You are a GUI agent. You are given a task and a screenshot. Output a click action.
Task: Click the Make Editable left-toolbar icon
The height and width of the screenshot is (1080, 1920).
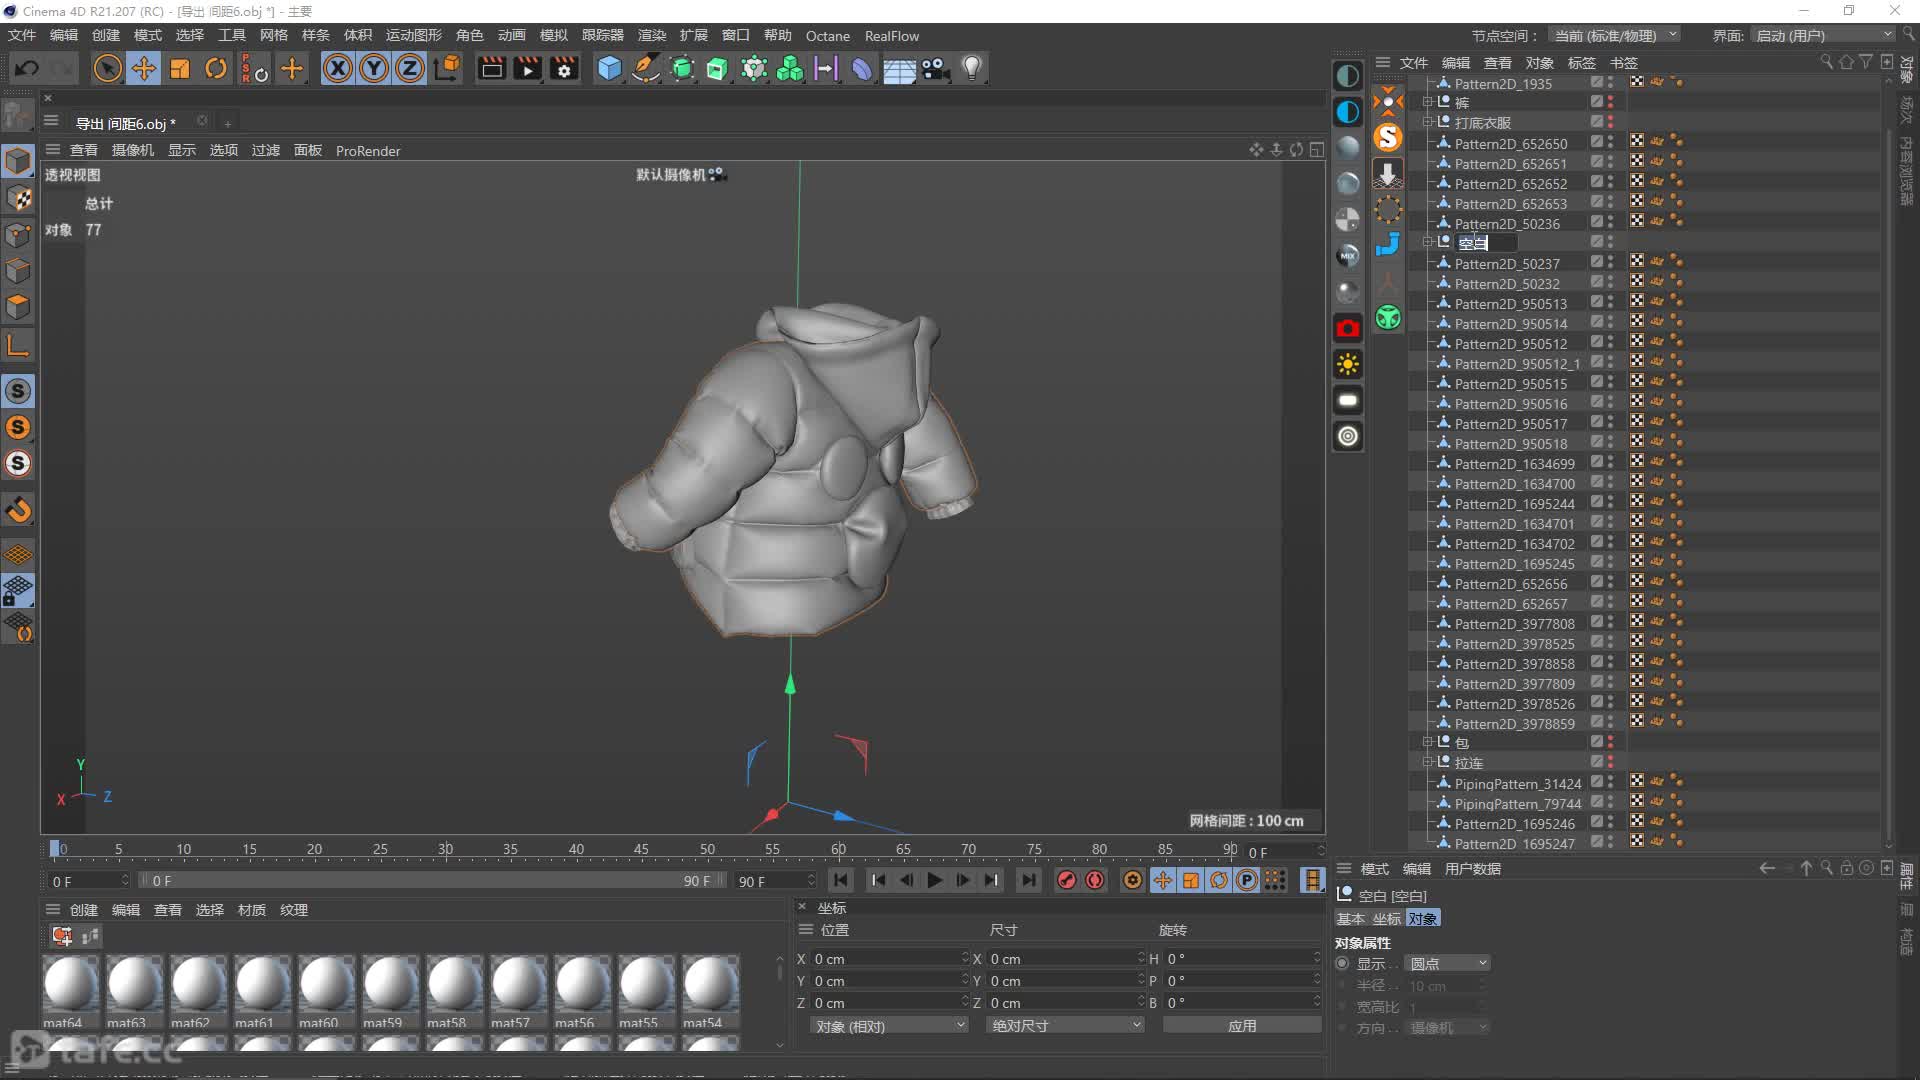pos(18,115)
